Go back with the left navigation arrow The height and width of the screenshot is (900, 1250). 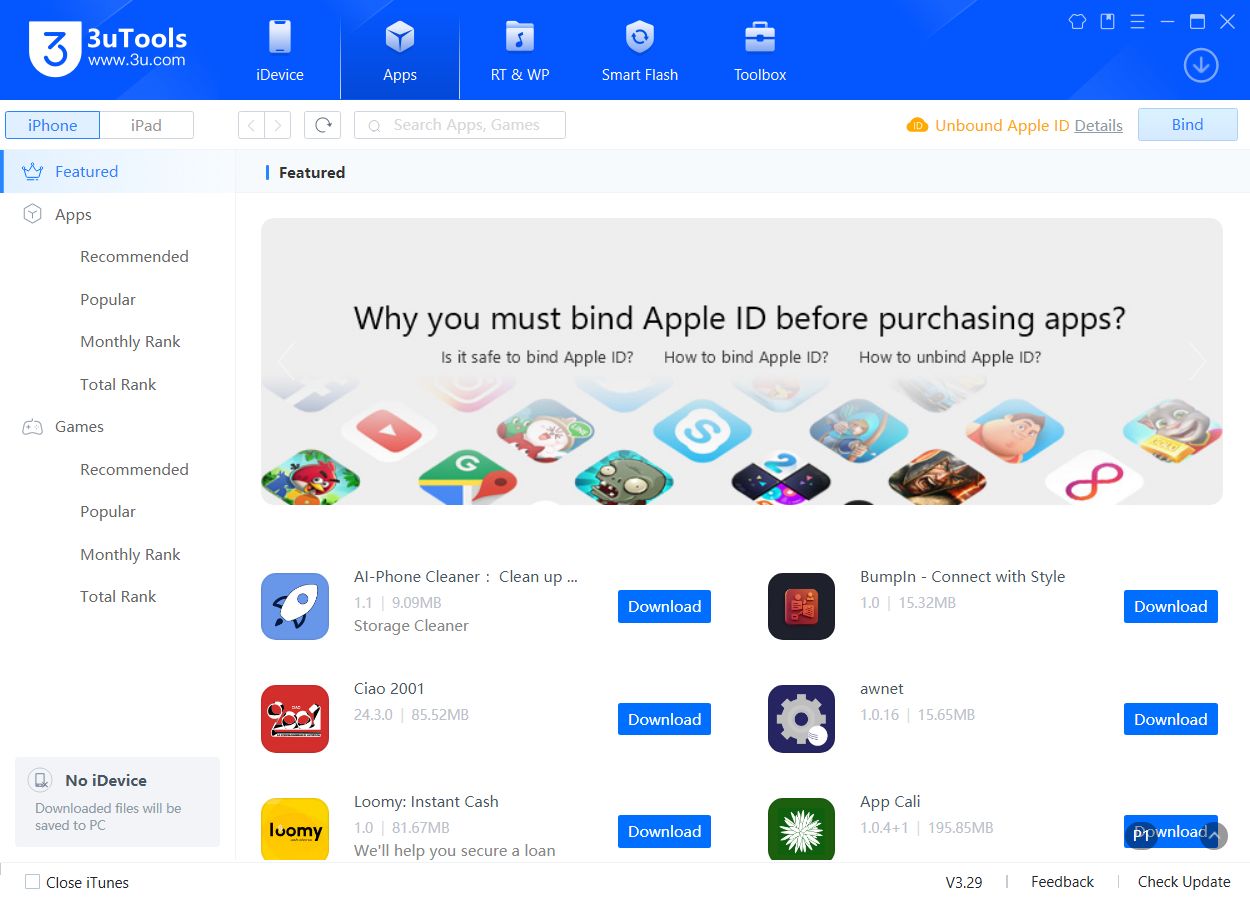pyautogui.click(x=252, y=125)
